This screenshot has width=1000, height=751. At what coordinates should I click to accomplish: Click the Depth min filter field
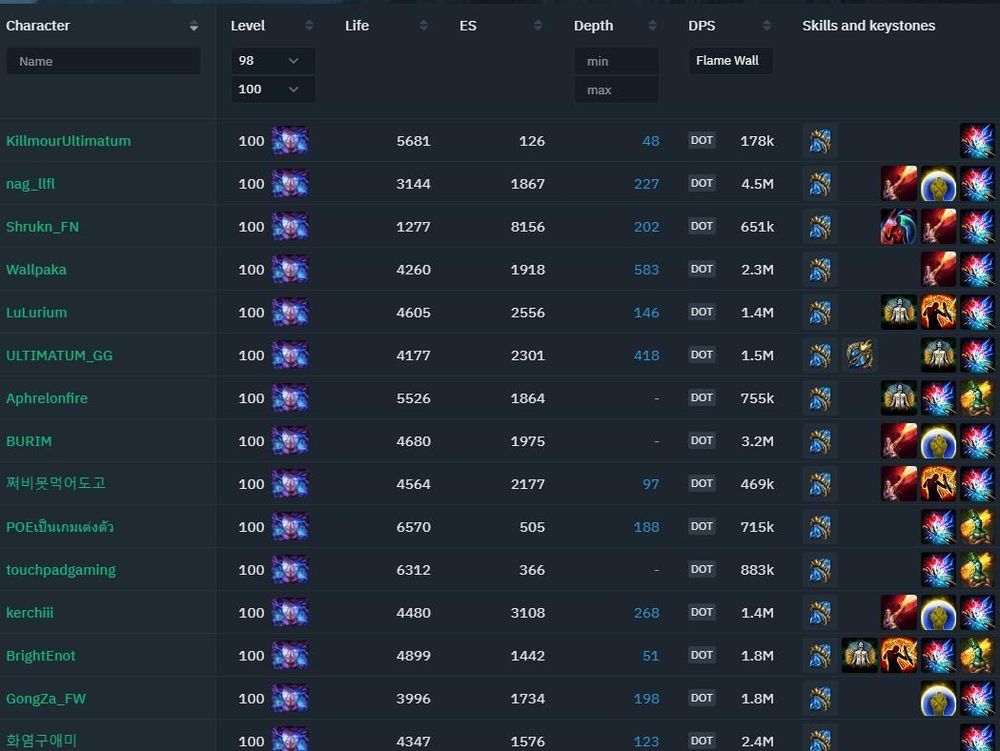point(616,61)
